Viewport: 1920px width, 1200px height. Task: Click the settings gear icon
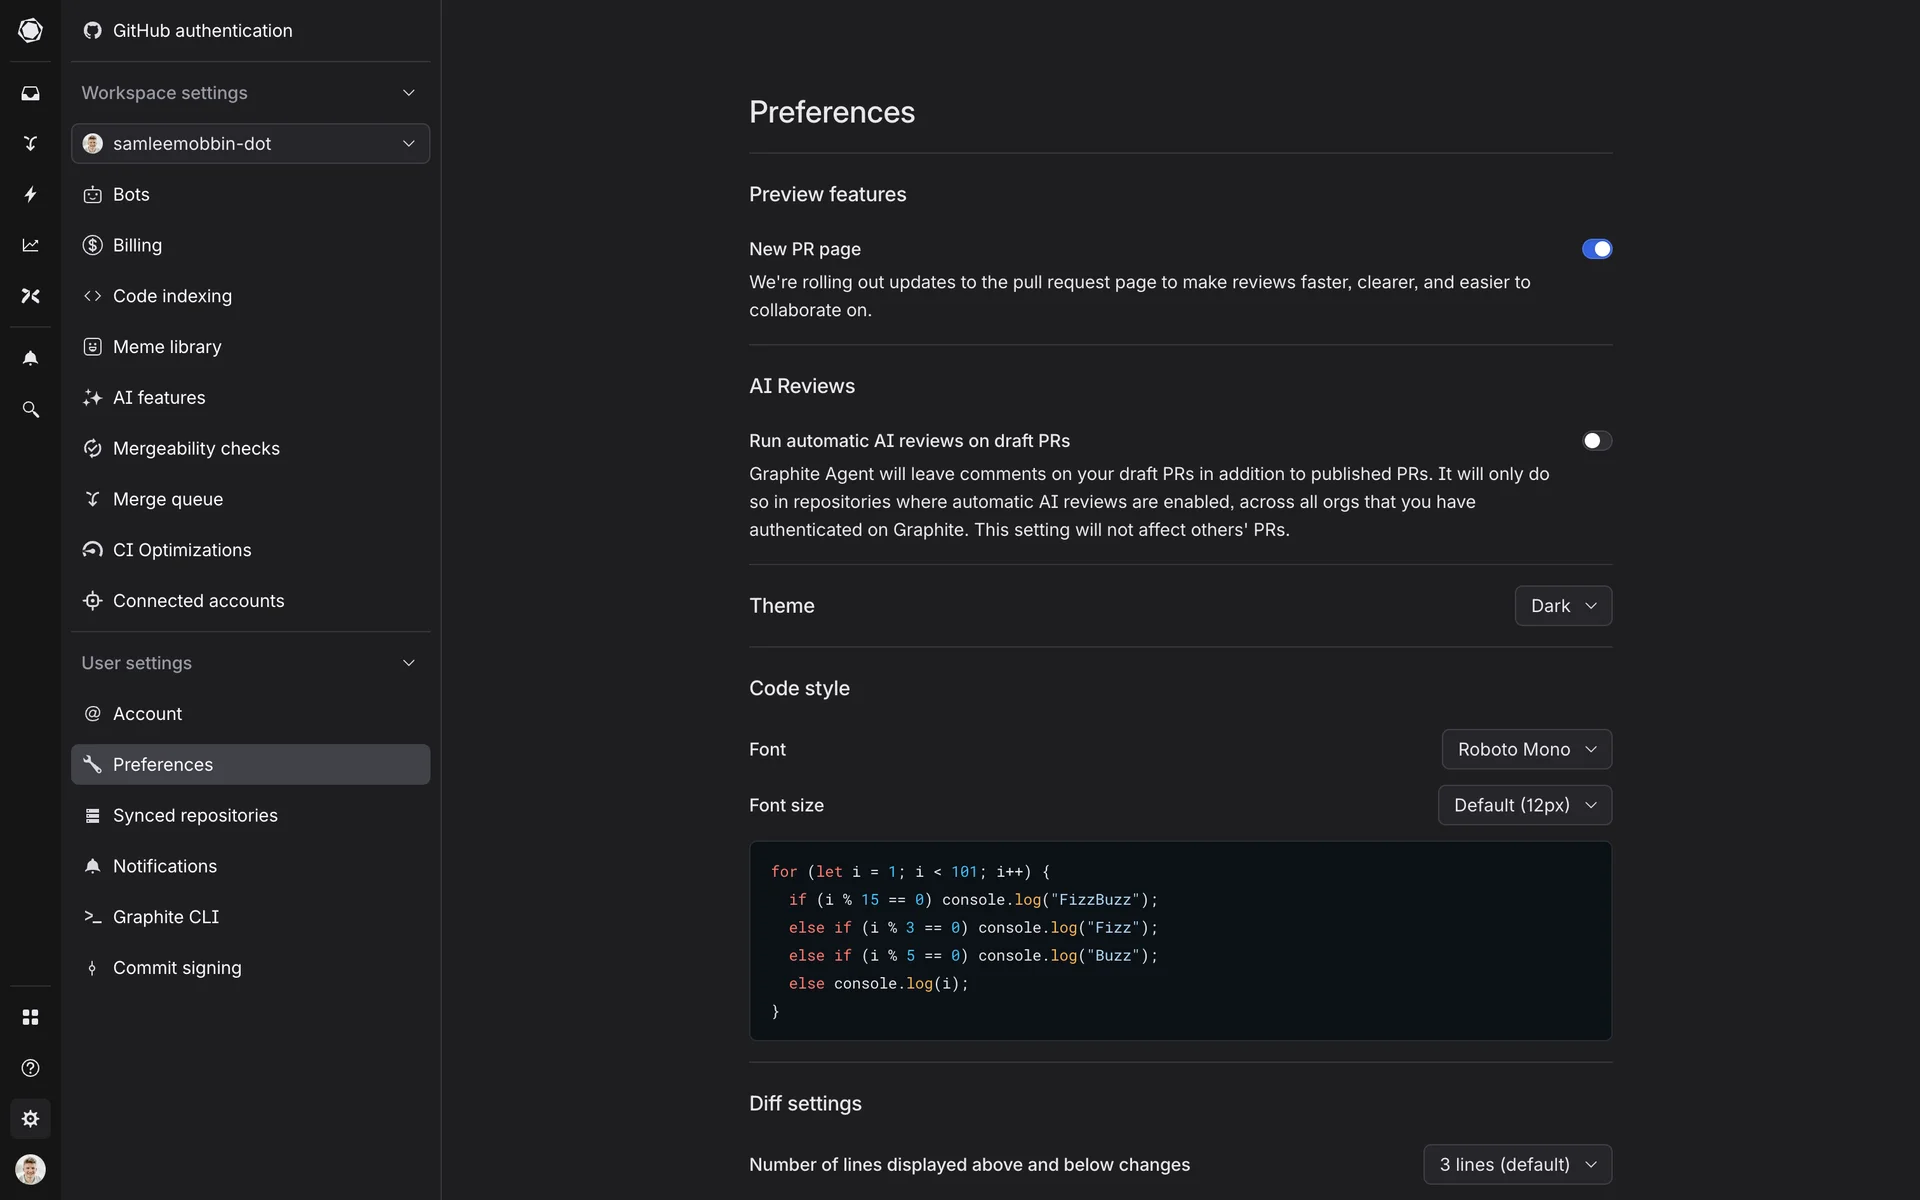click(30, 1118)
